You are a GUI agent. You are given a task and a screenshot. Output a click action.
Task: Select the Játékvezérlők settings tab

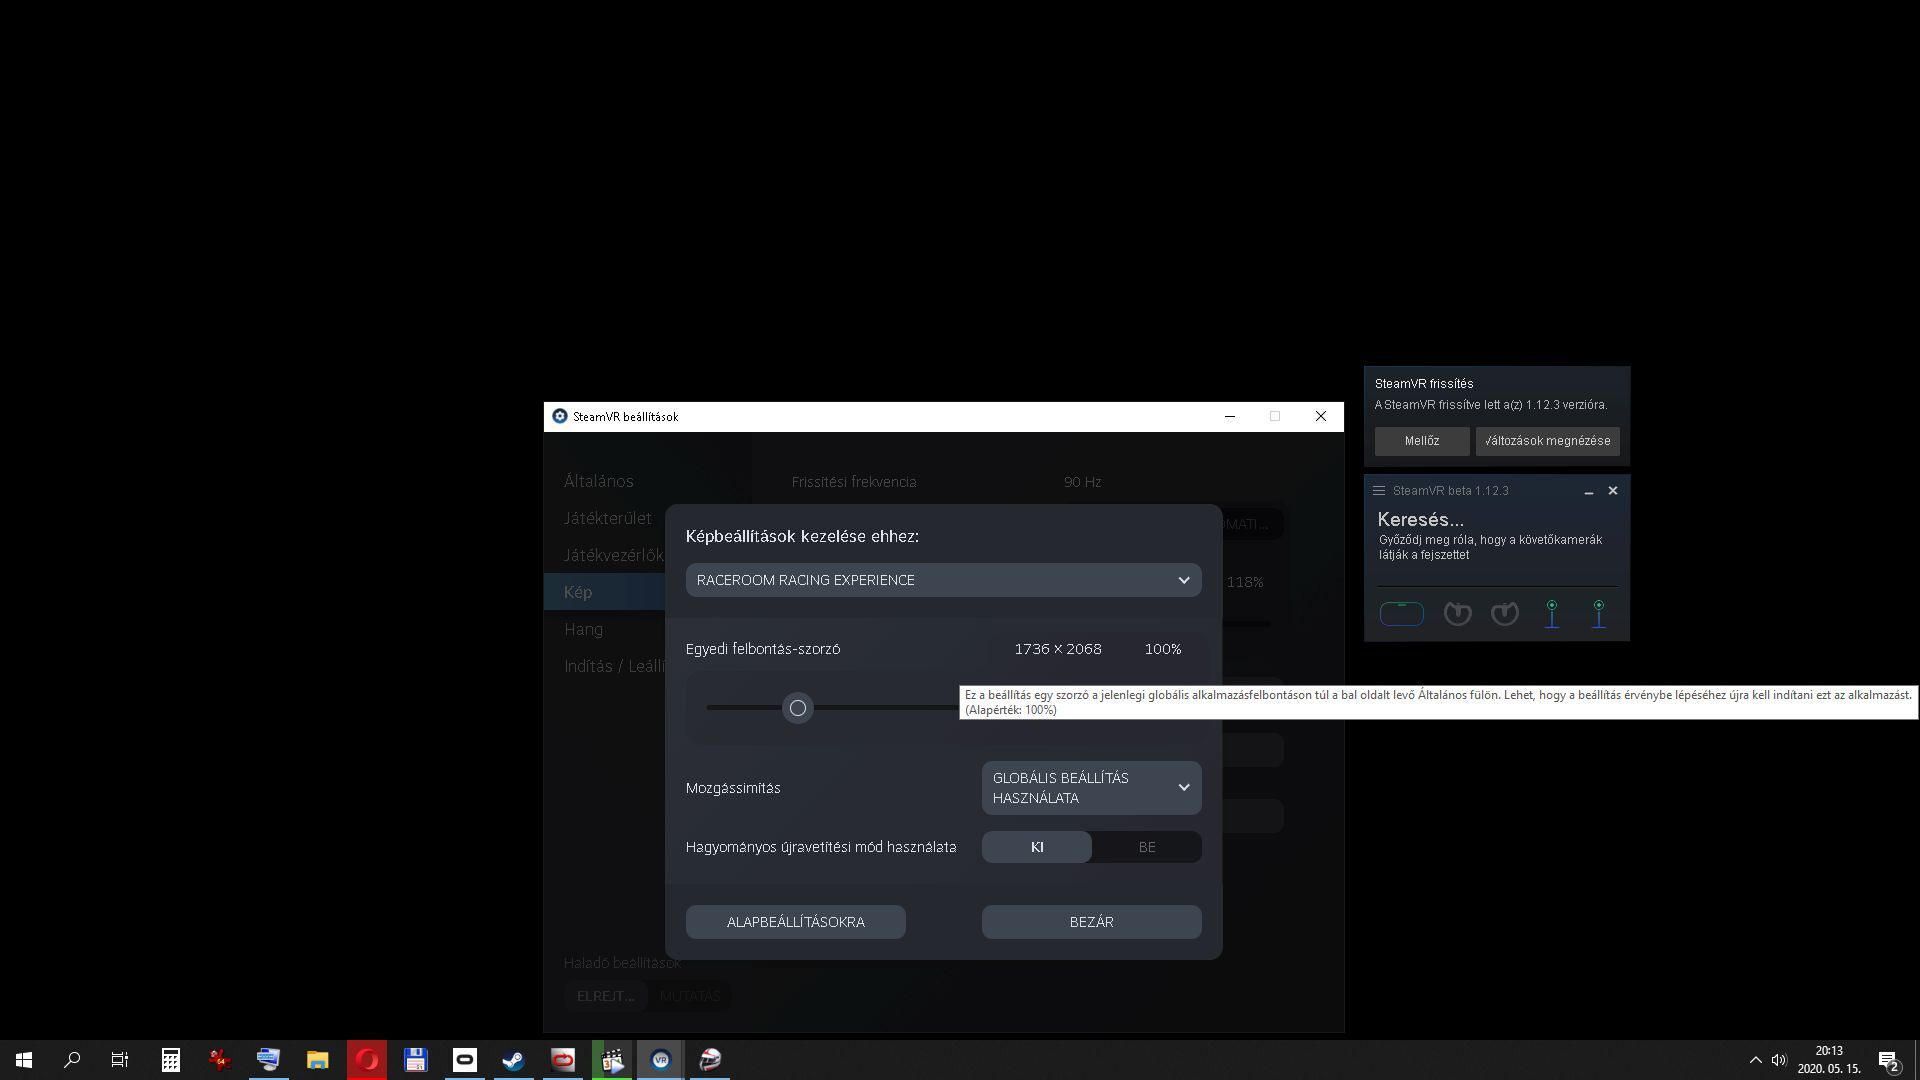tap(613, 555)
